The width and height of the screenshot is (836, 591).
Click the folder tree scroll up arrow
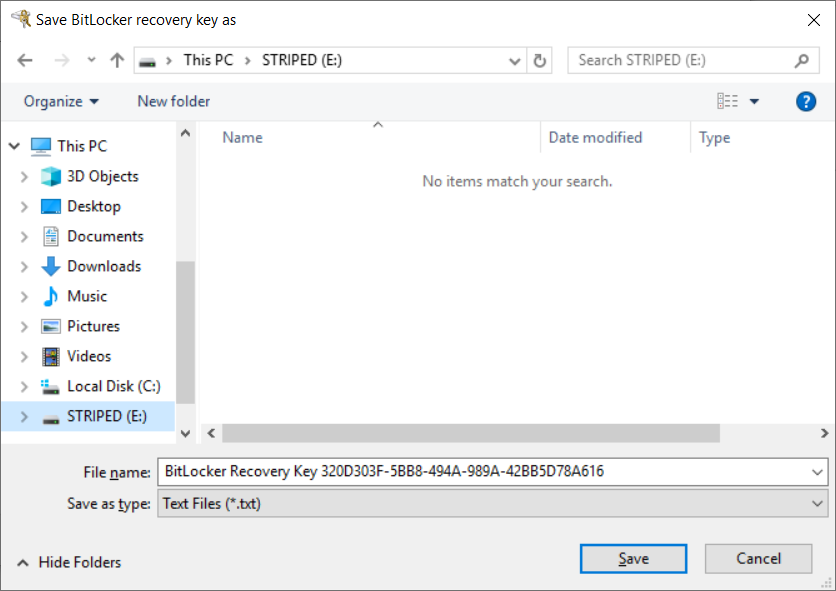point(186,133)
